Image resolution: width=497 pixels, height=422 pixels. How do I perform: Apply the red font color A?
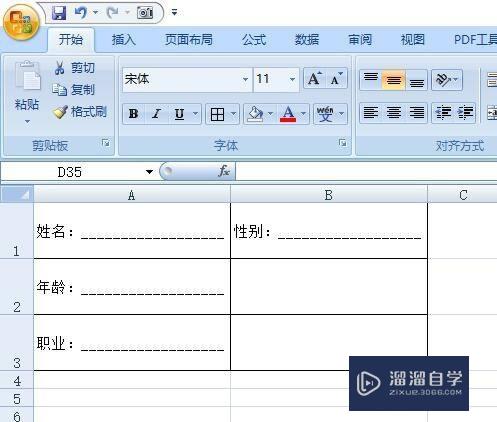point(288,114)
